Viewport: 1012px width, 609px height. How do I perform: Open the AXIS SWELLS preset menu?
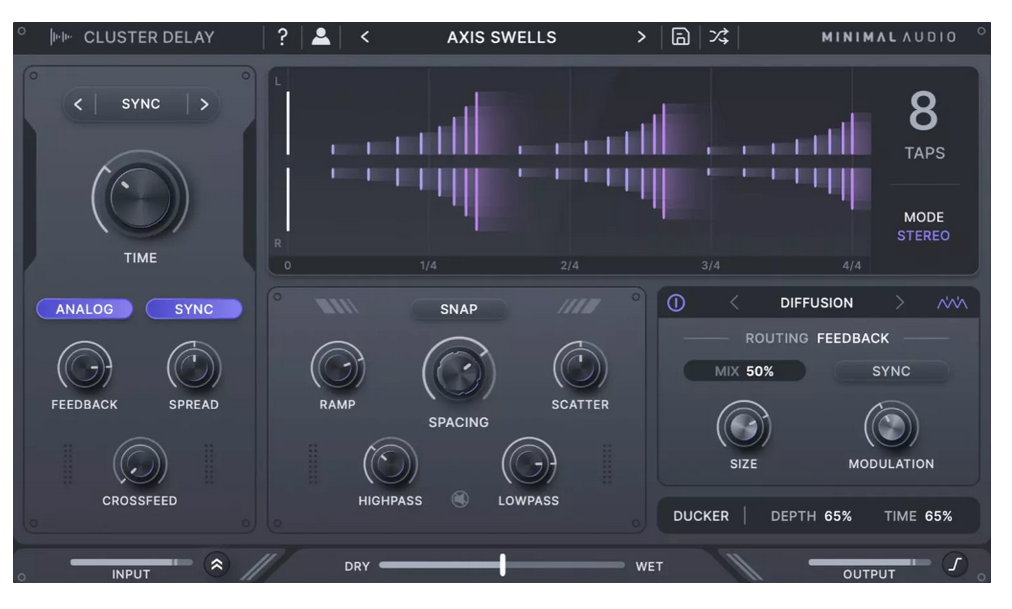tap(501, 37)
